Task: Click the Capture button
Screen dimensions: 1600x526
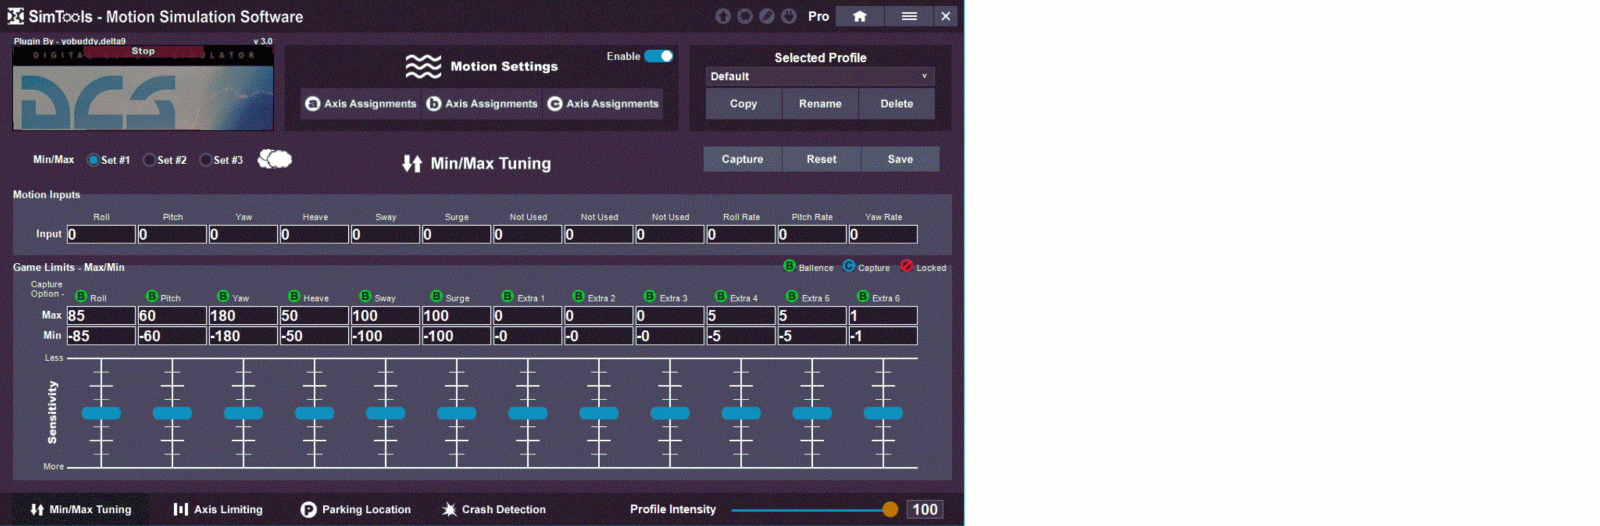Action: [743, 159]
